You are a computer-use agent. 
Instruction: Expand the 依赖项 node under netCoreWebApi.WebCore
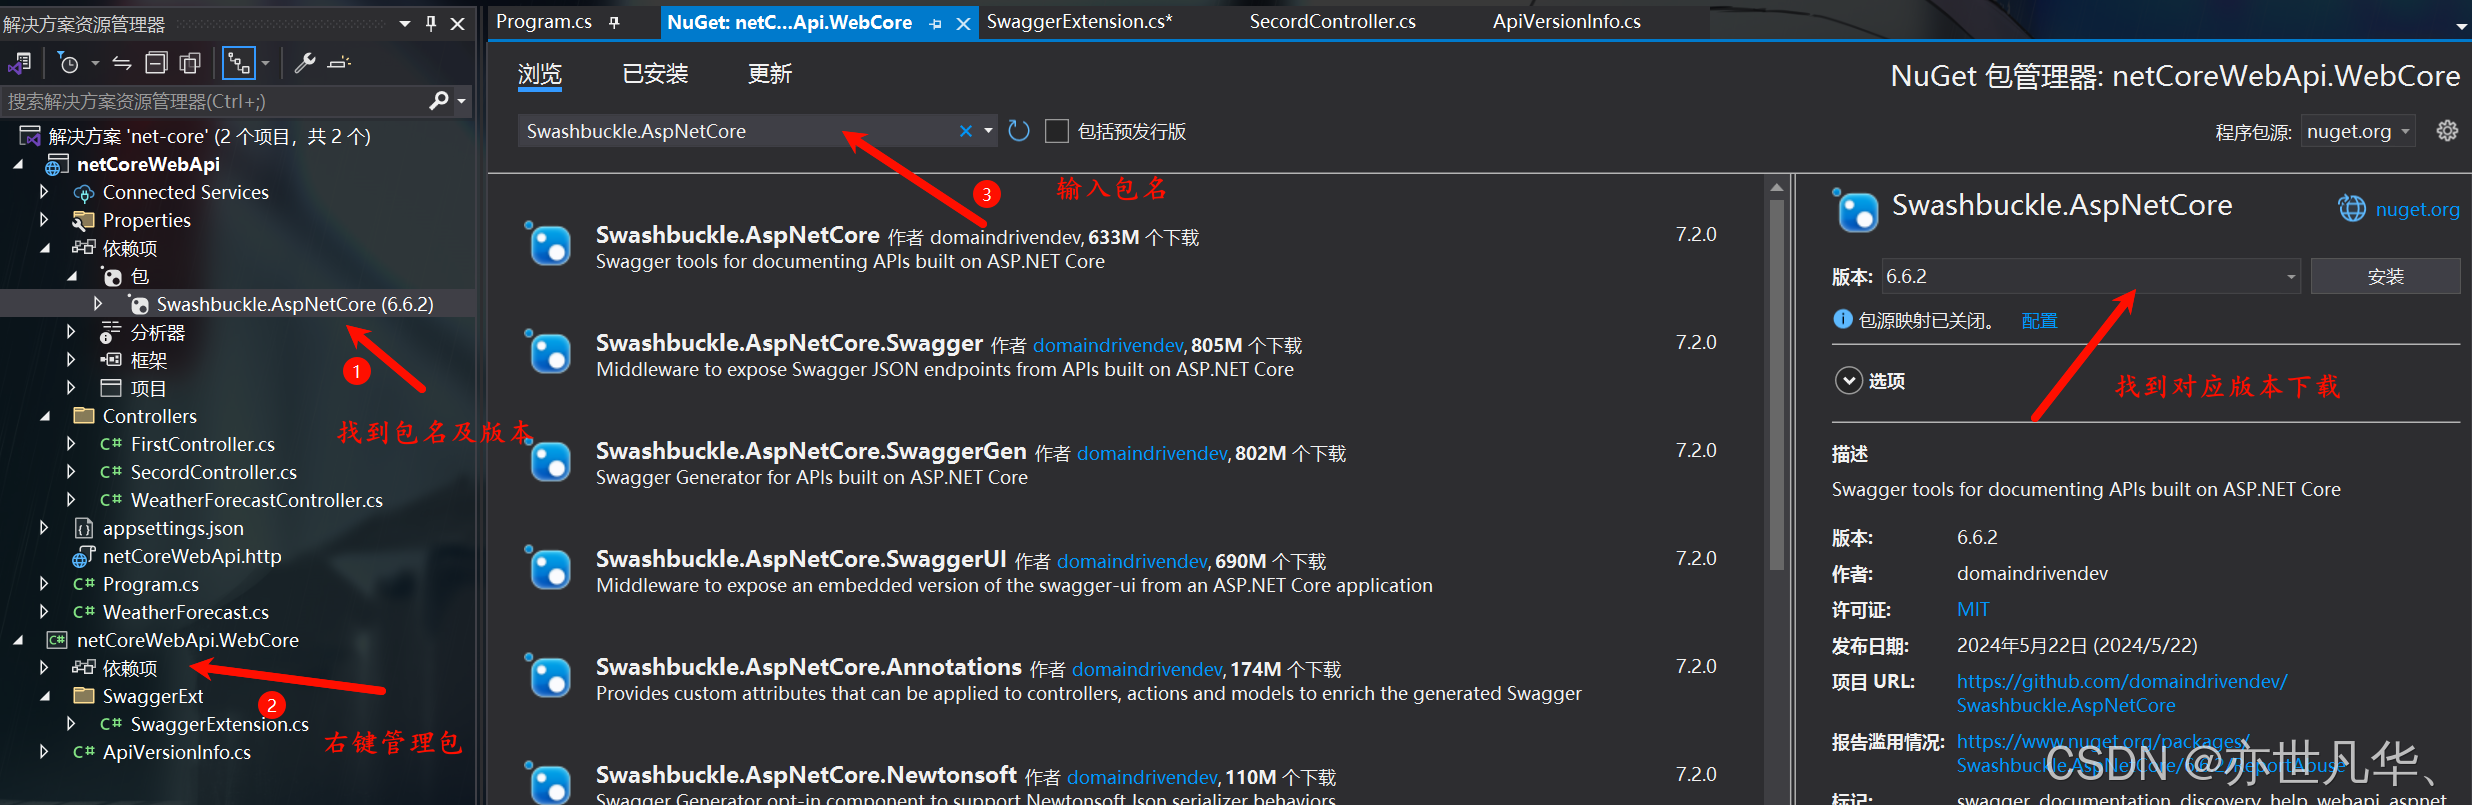(43, 667)
